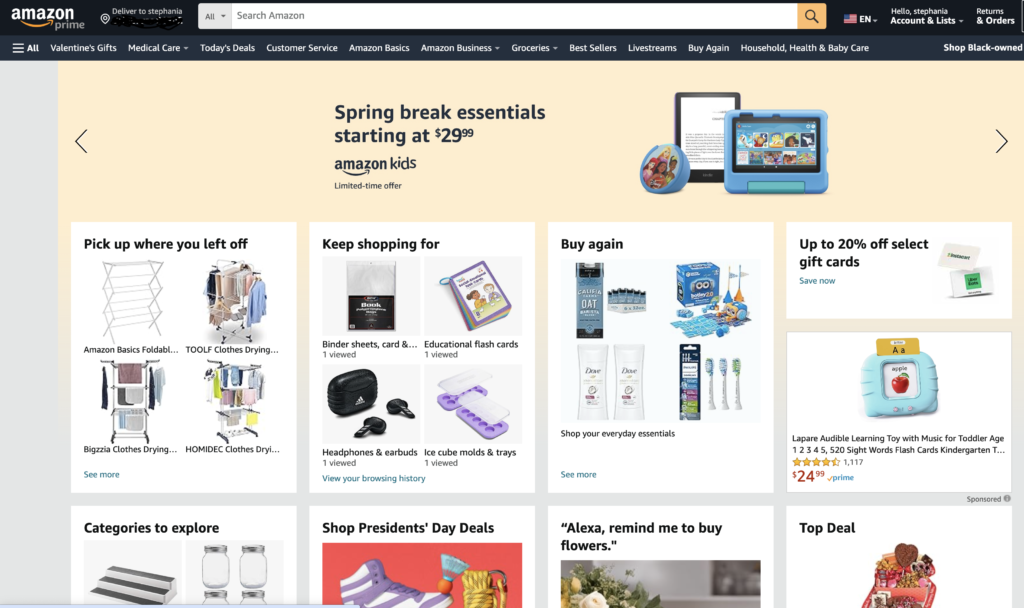Click Save now gift cards link

817,281
